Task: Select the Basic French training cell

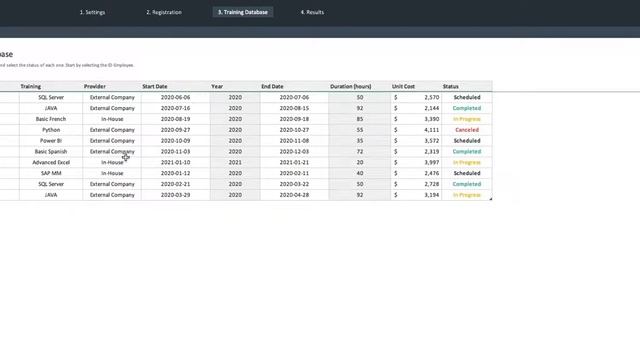Action: click(51, 119)
